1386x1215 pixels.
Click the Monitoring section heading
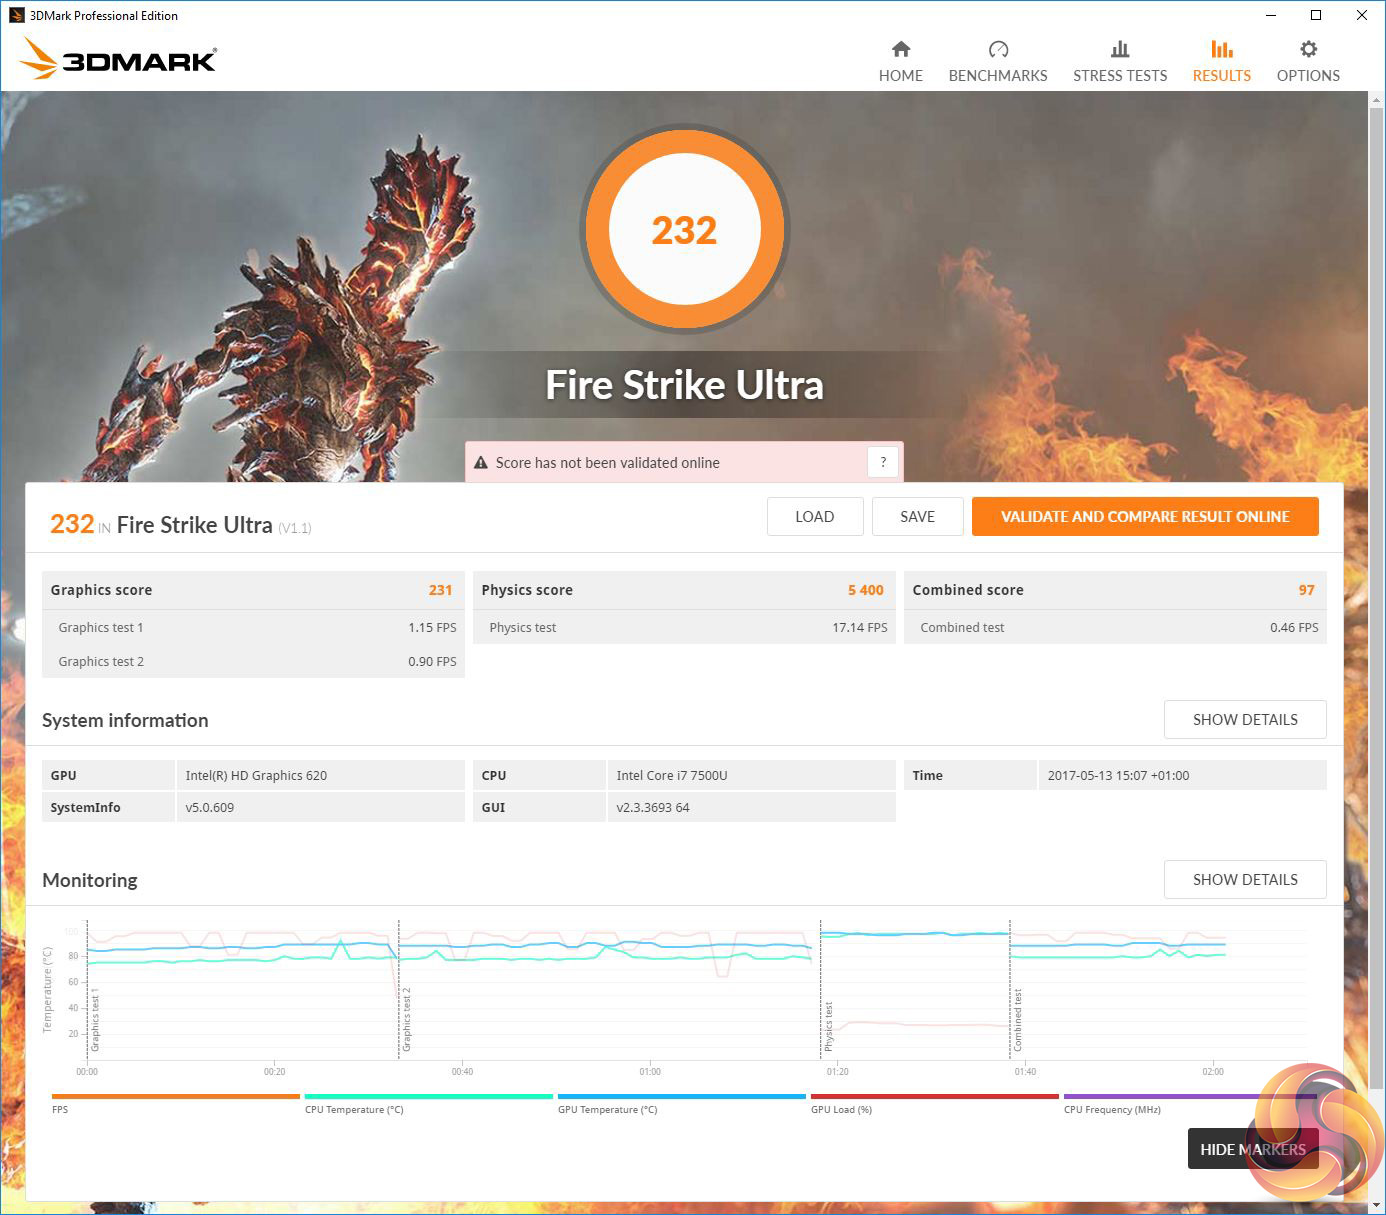point(90,880)
